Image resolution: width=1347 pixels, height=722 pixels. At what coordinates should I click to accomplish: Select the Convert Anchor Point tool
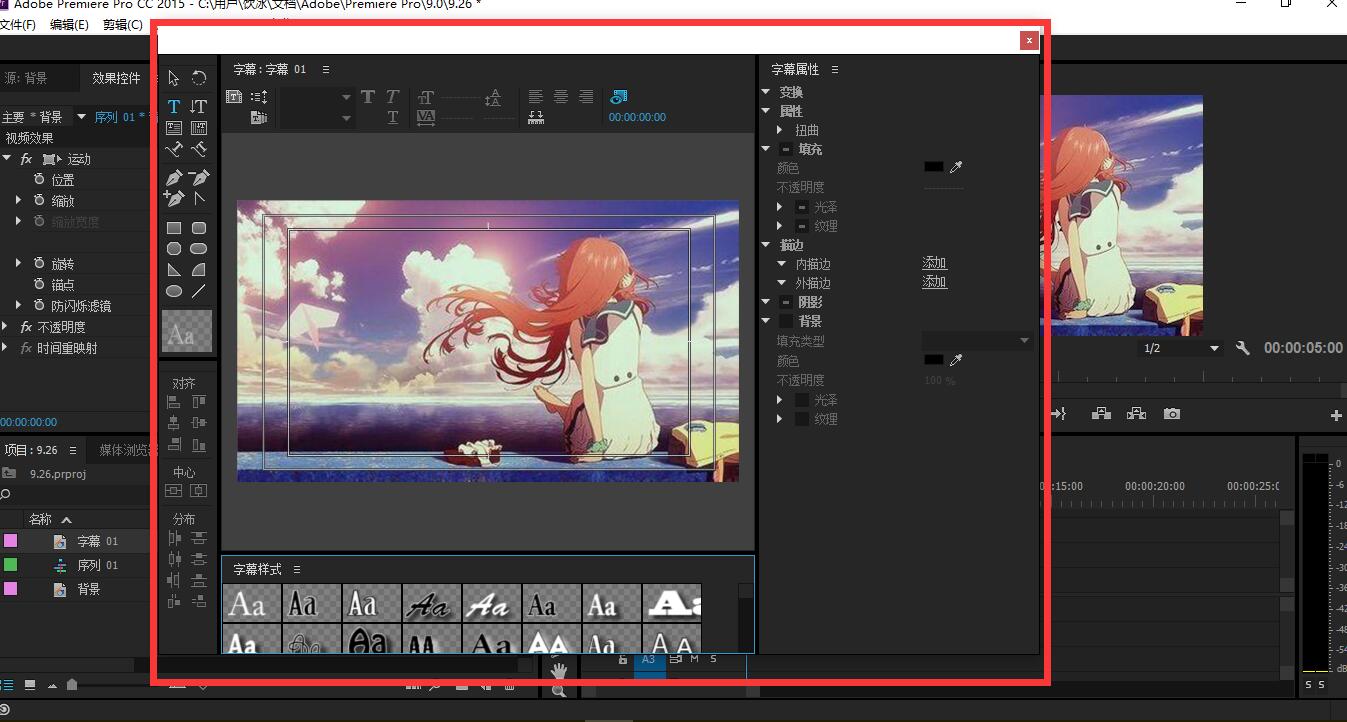199,198
